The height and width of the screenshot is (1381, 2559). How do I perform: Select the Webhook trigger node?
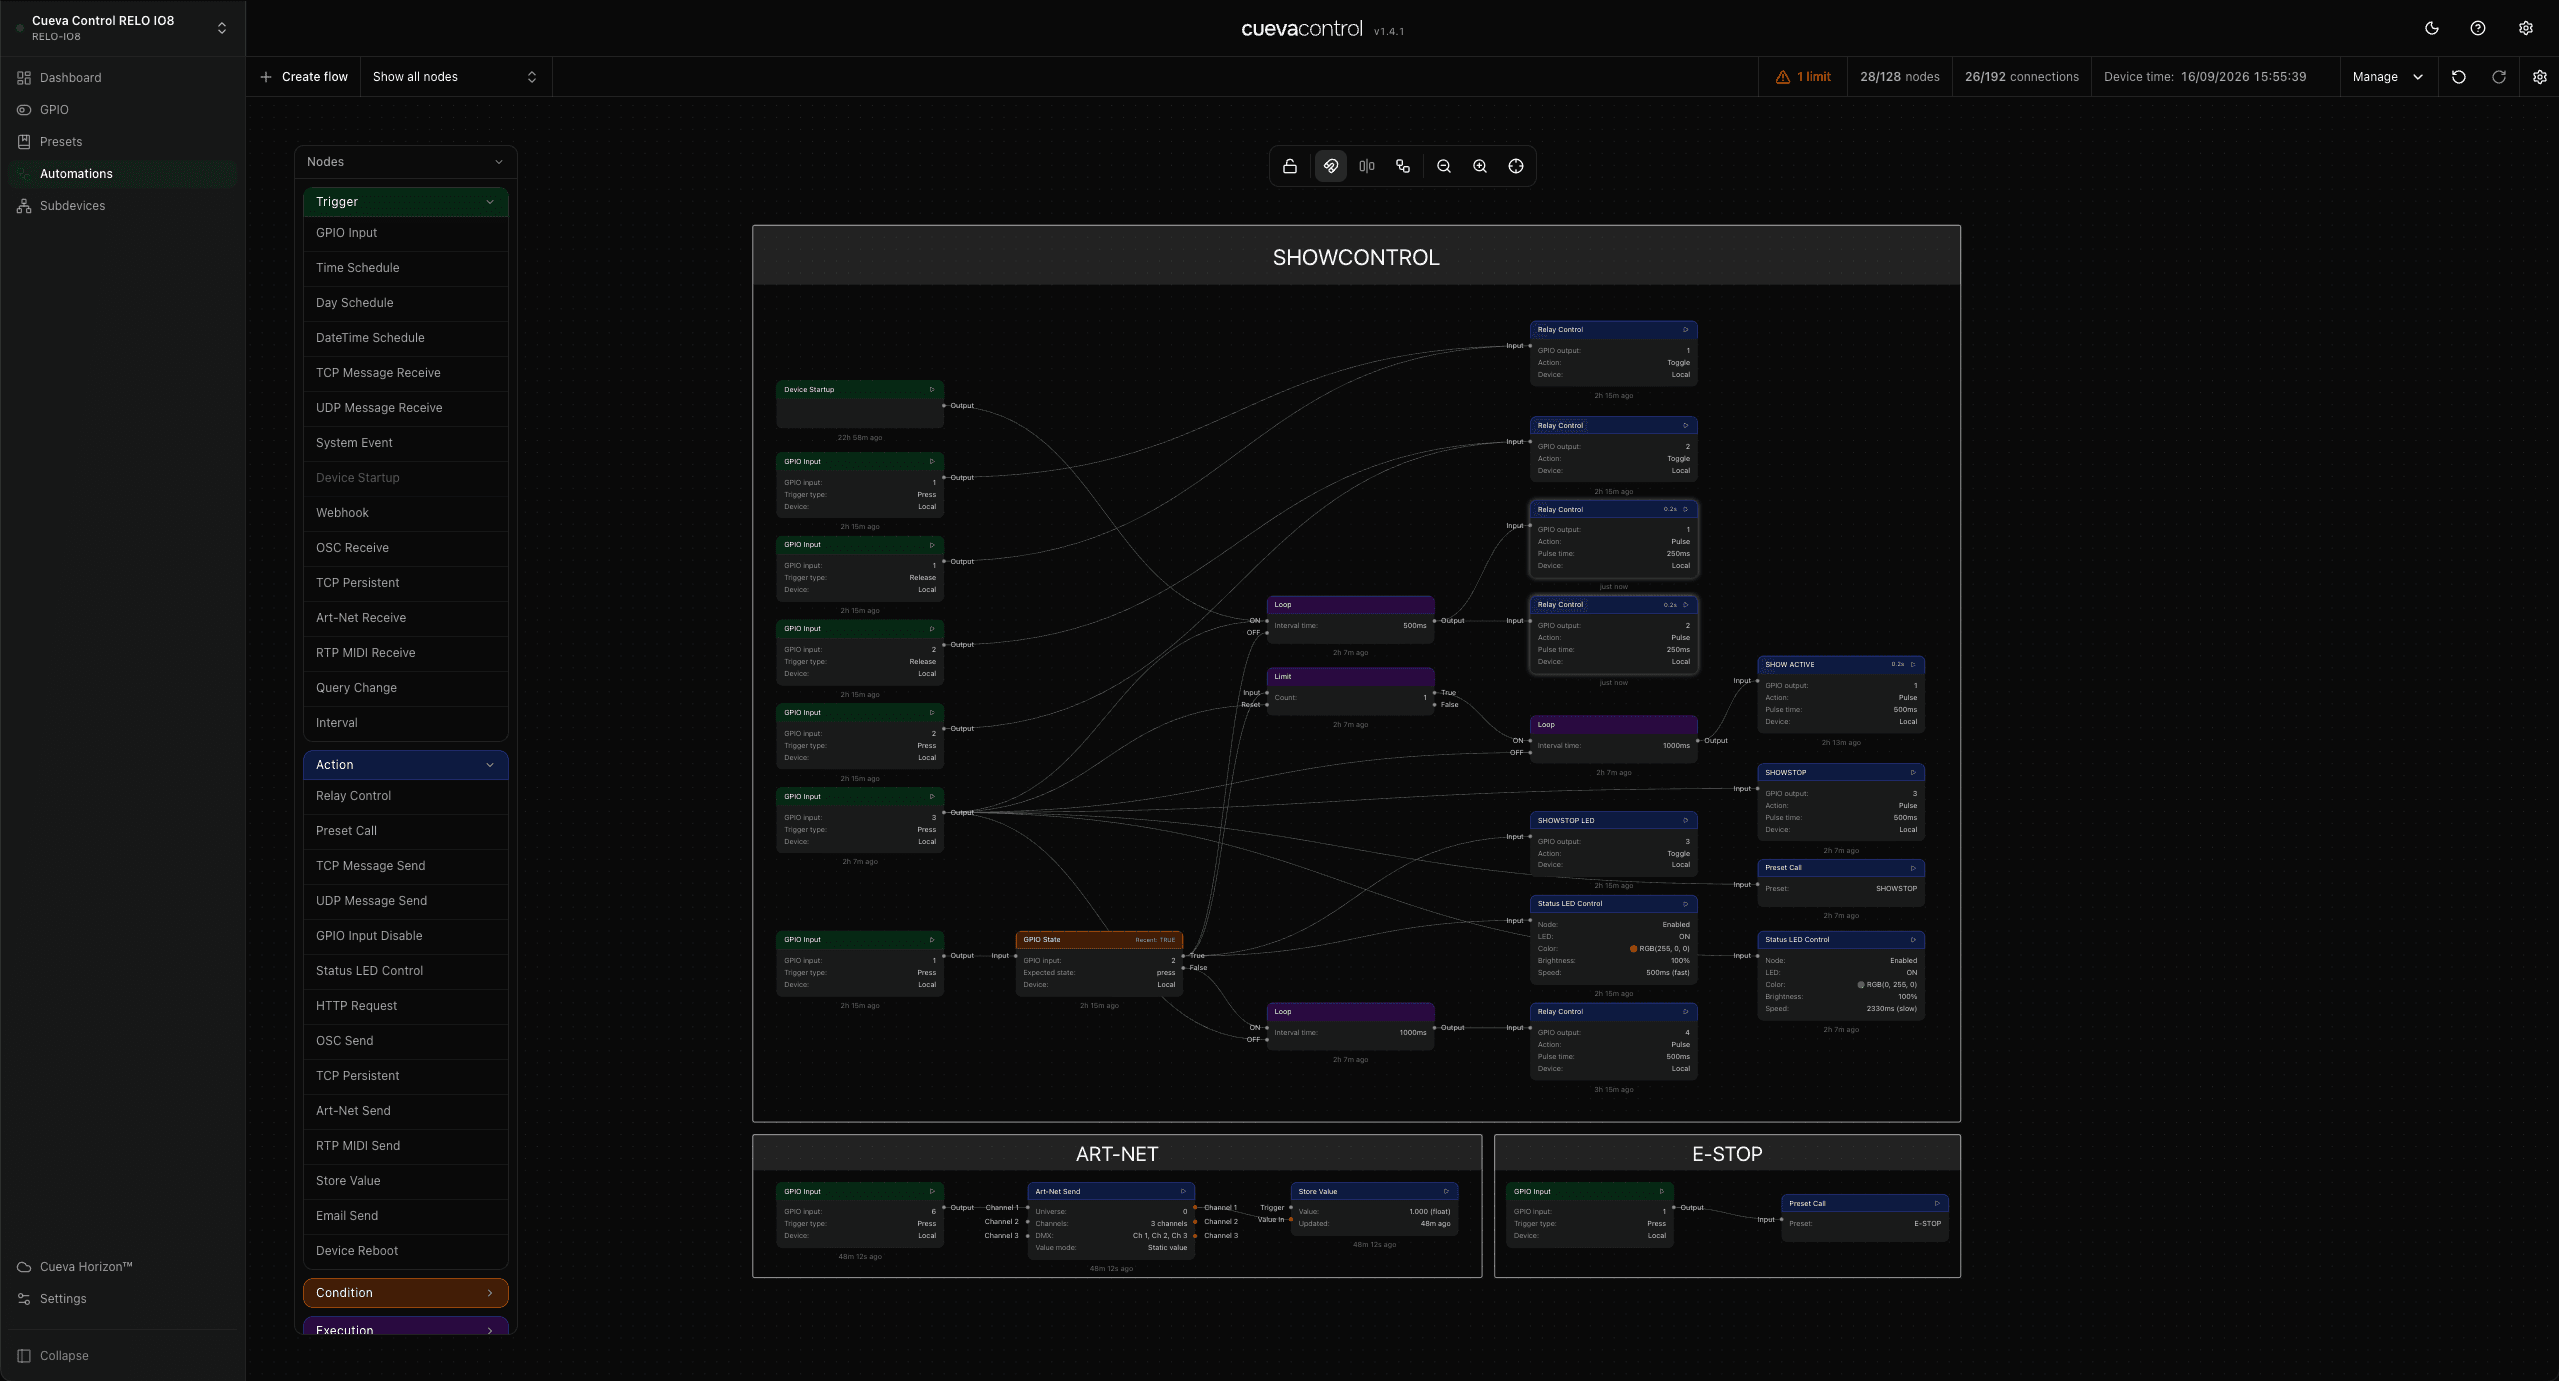click(x=406, y=513)
